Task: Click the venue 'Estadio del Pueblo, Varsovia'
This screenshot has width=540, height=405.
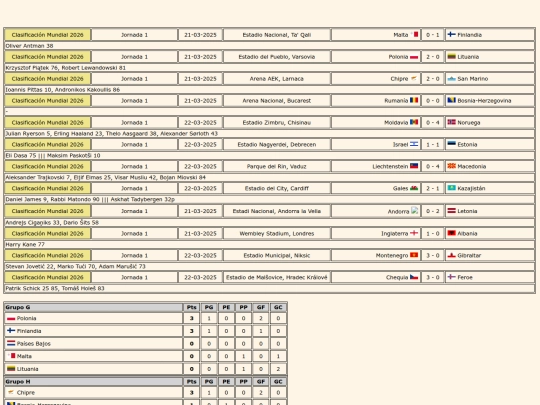Action: tap(277, 57)
